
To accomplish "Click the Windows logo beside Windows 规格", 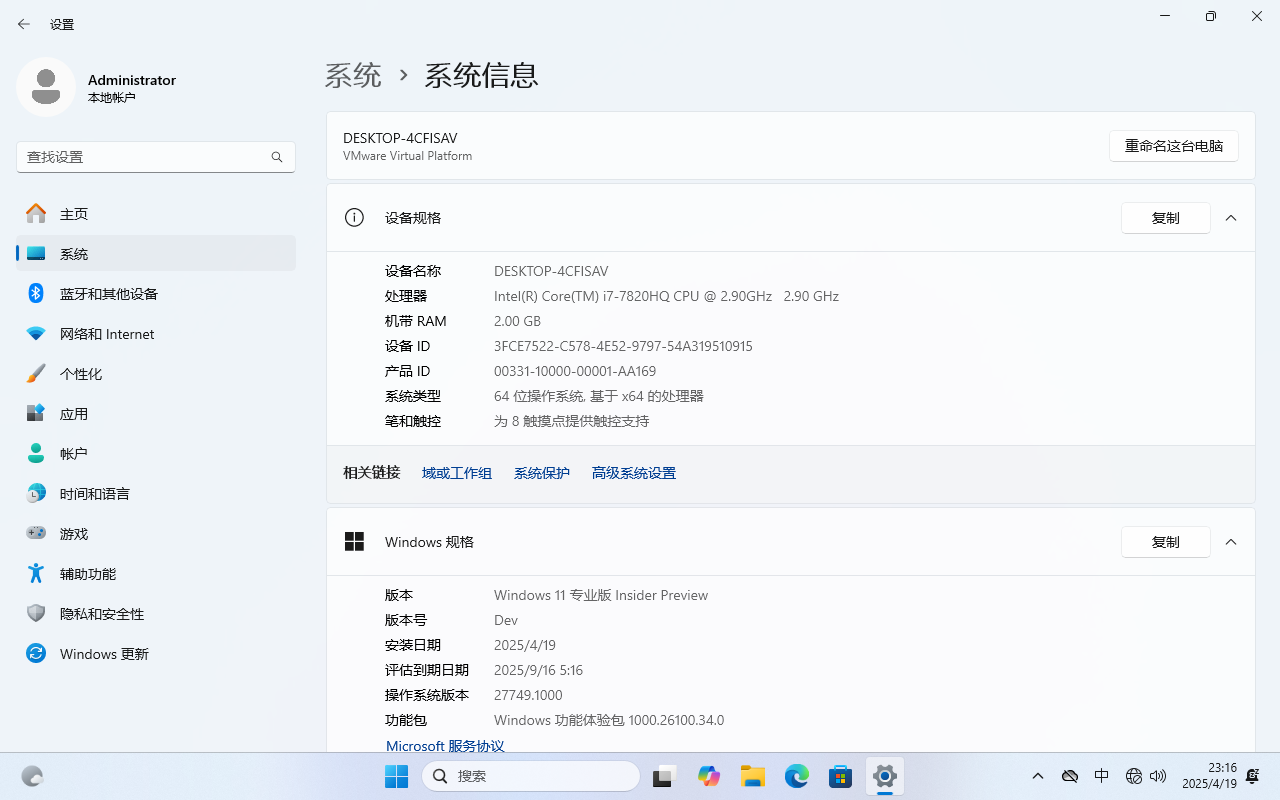I will point(354,542).
